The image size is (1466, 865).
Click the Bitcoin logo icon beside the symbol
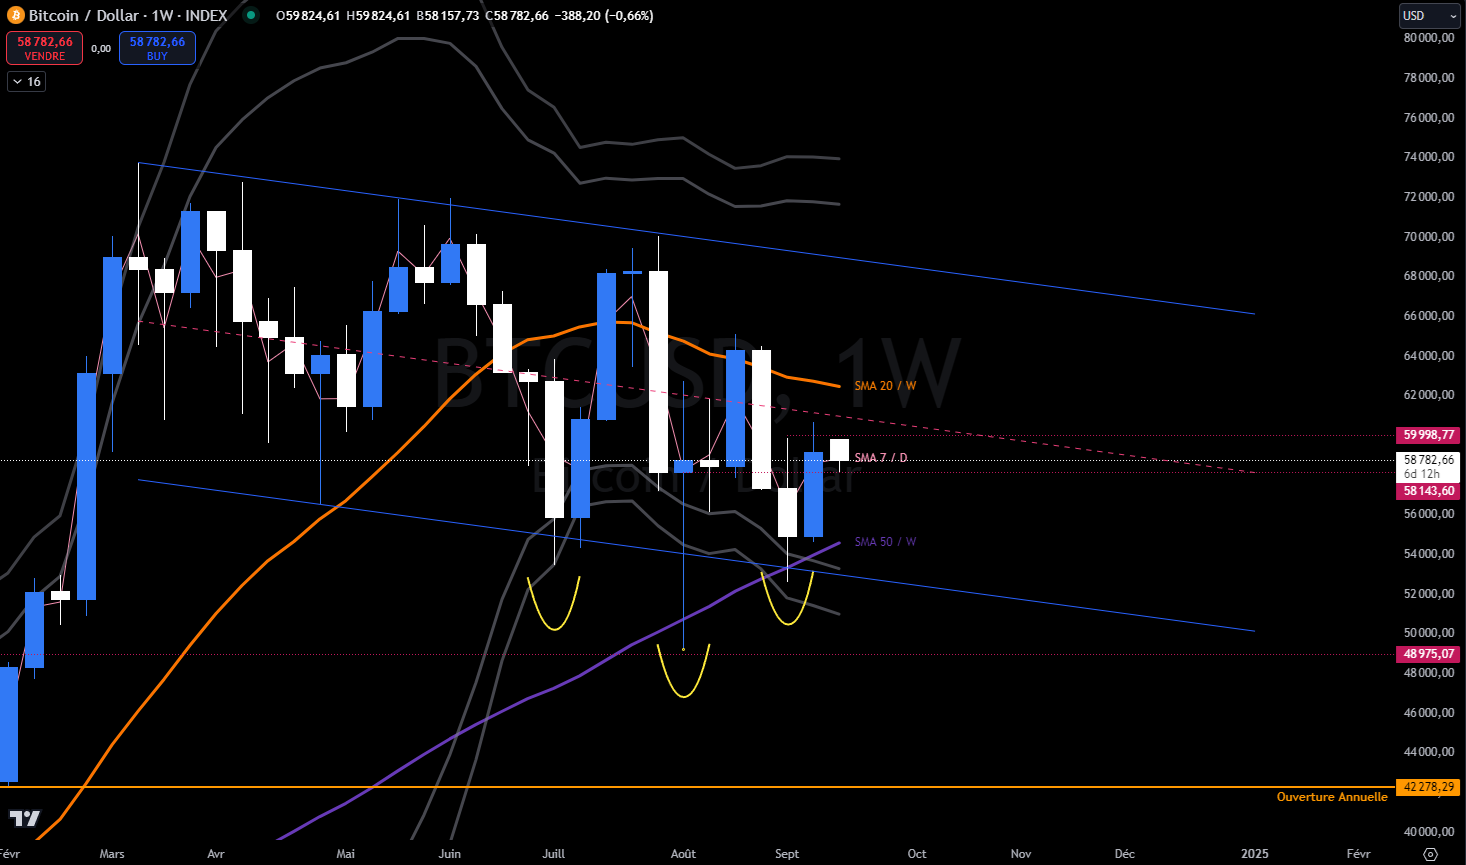(x=15, y=15)
